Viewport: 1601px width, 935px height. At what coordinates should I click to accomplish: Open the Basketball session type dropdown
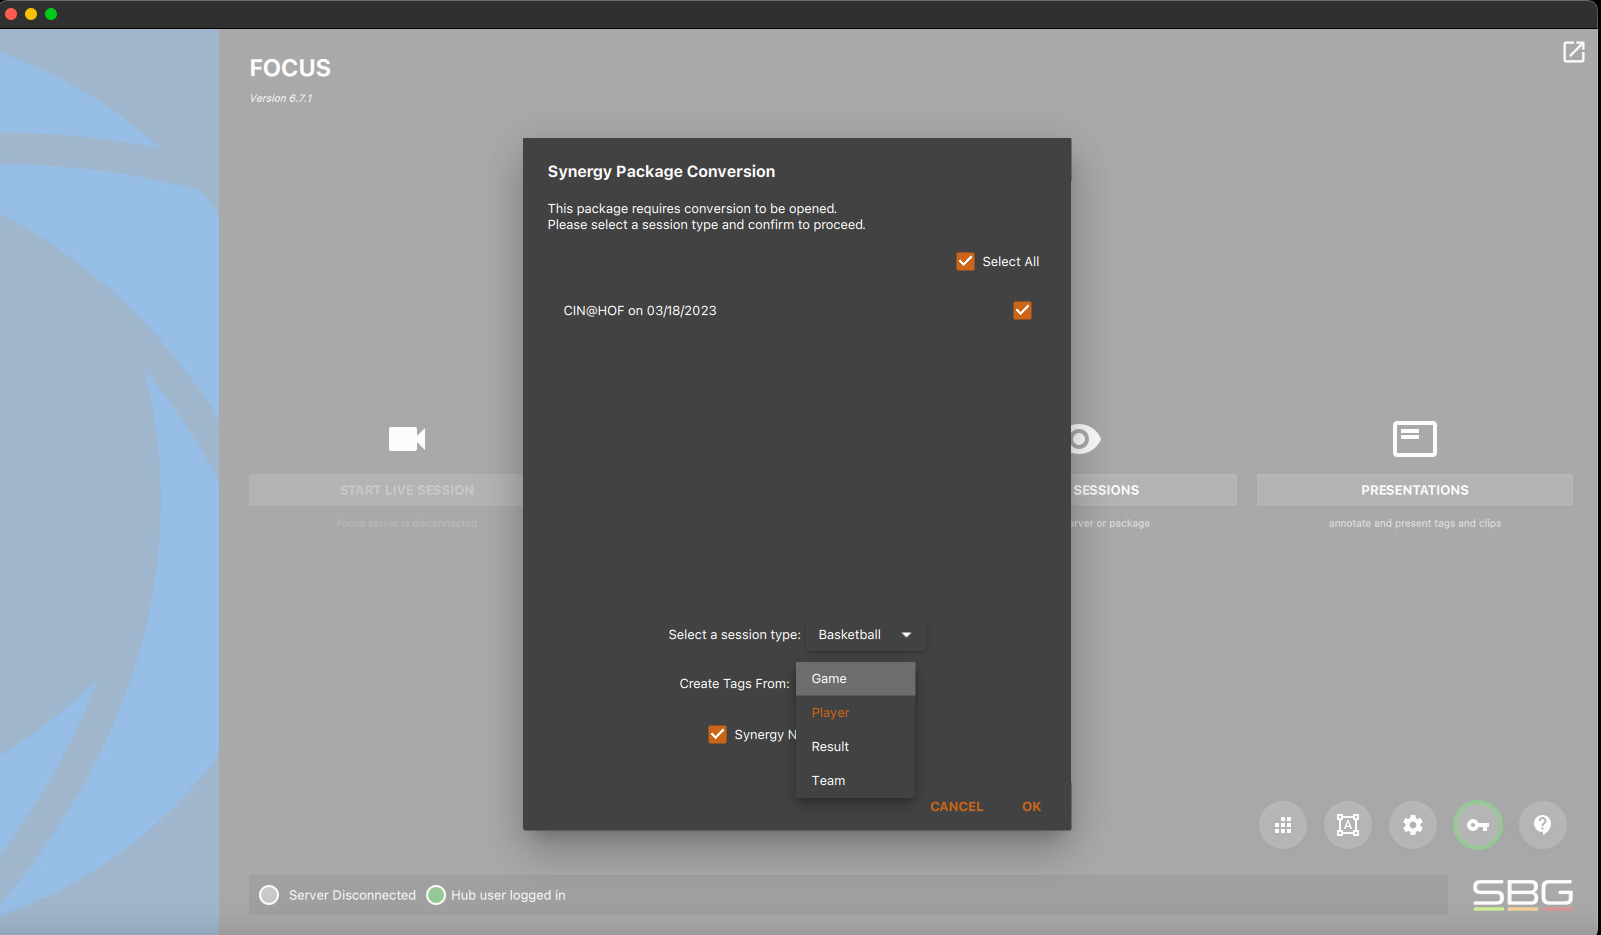point(865,635)
